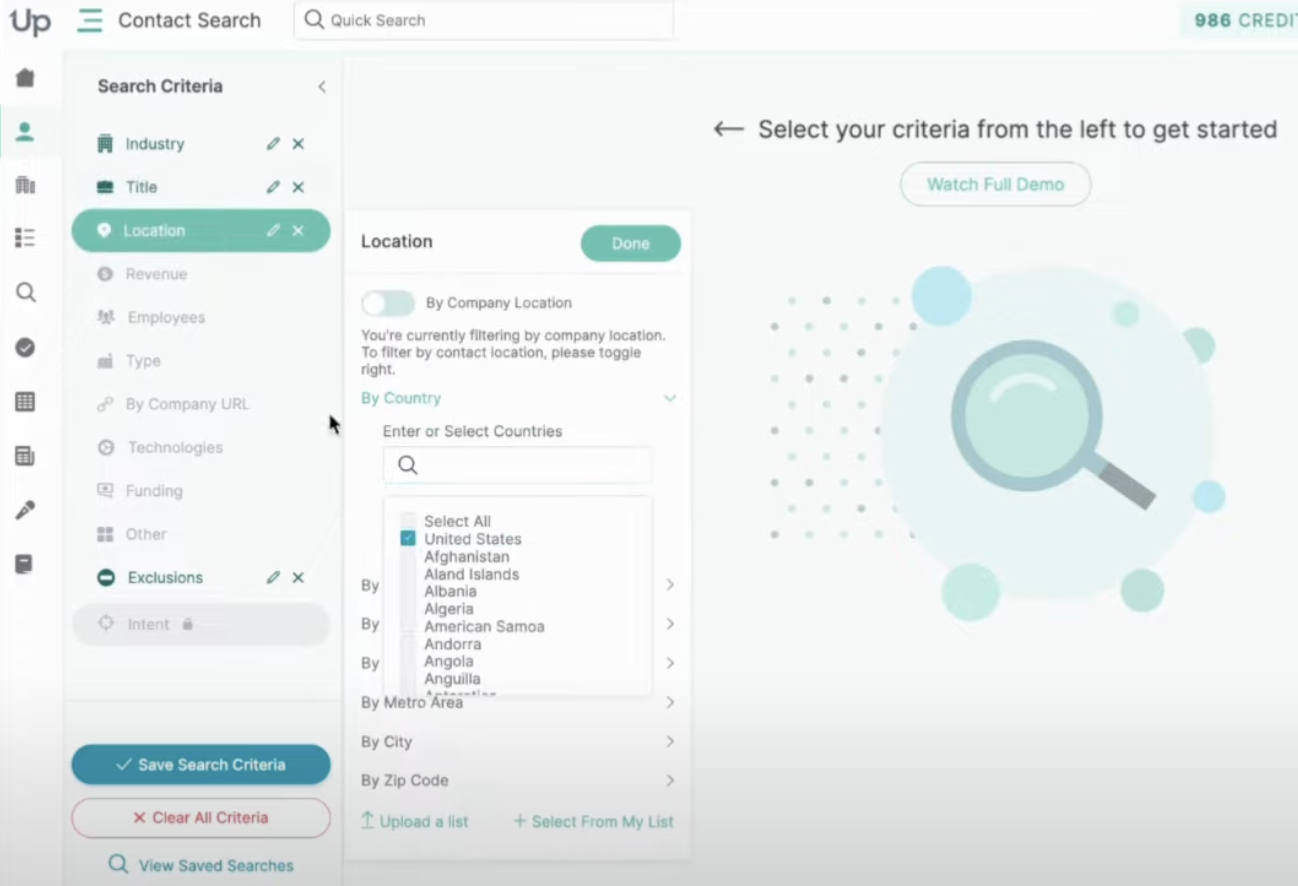This screenshot has width=1298, height=886.
Task: Click the magnifier inside the countries search box
Action: (407, 465)
